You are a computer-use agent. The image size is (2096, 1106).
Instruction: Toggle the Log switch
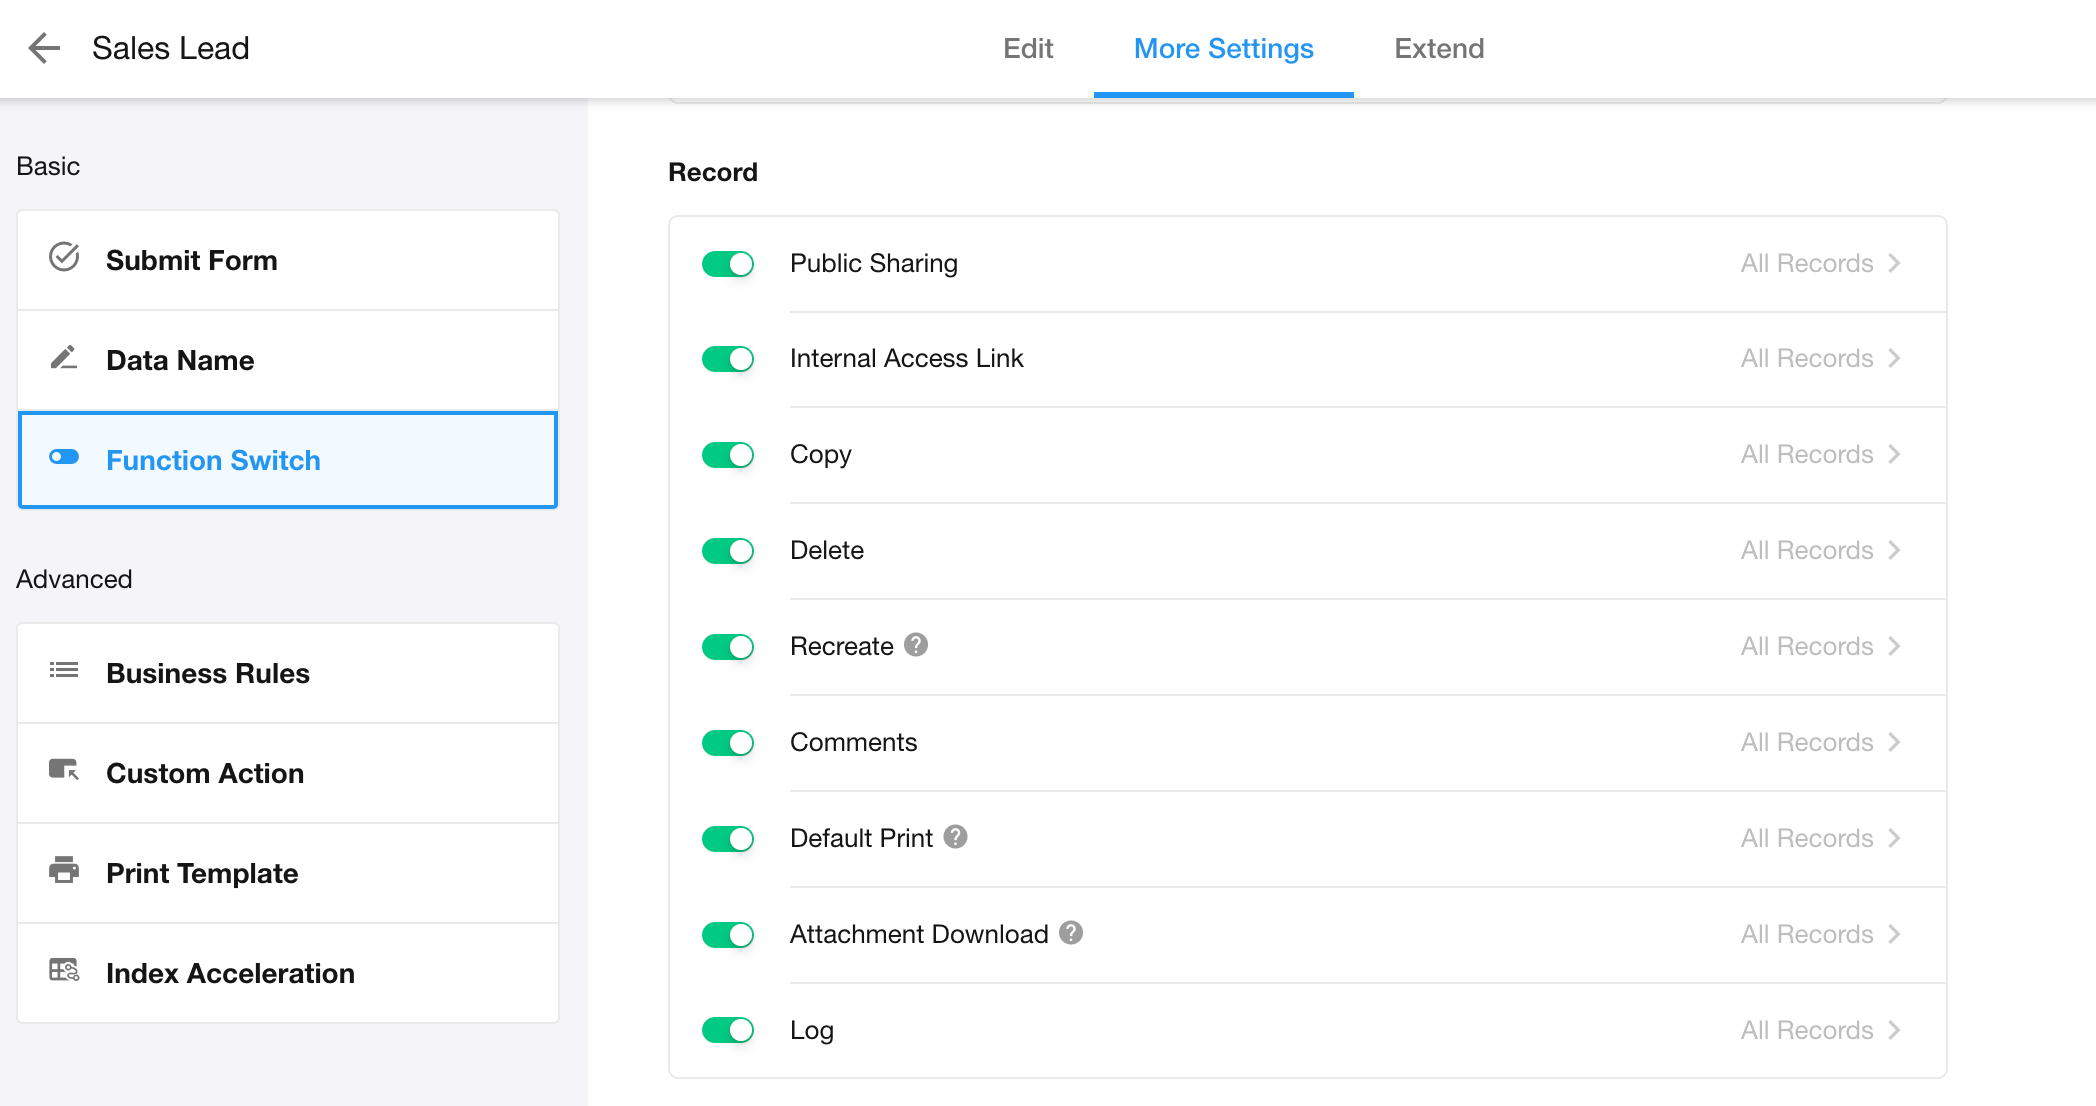tap(728, 1030)
